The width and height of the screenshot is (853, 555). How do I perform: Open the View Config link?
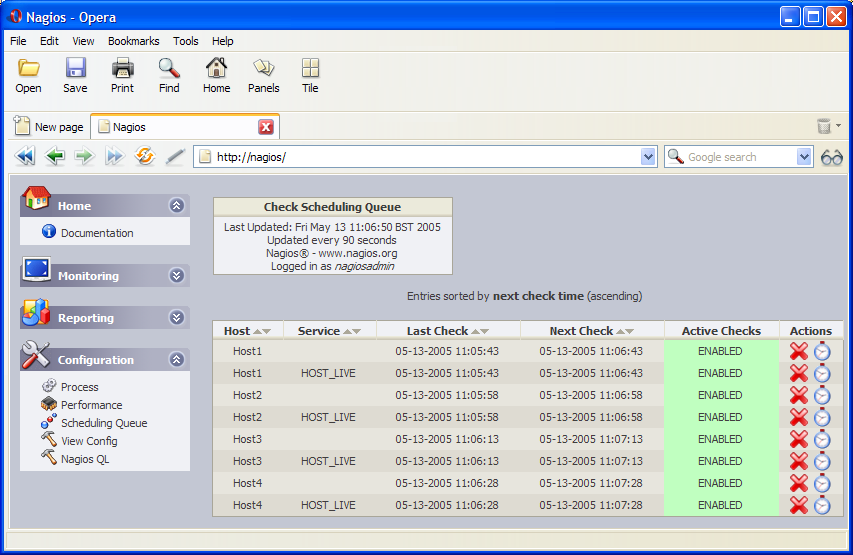pos(89,441)
